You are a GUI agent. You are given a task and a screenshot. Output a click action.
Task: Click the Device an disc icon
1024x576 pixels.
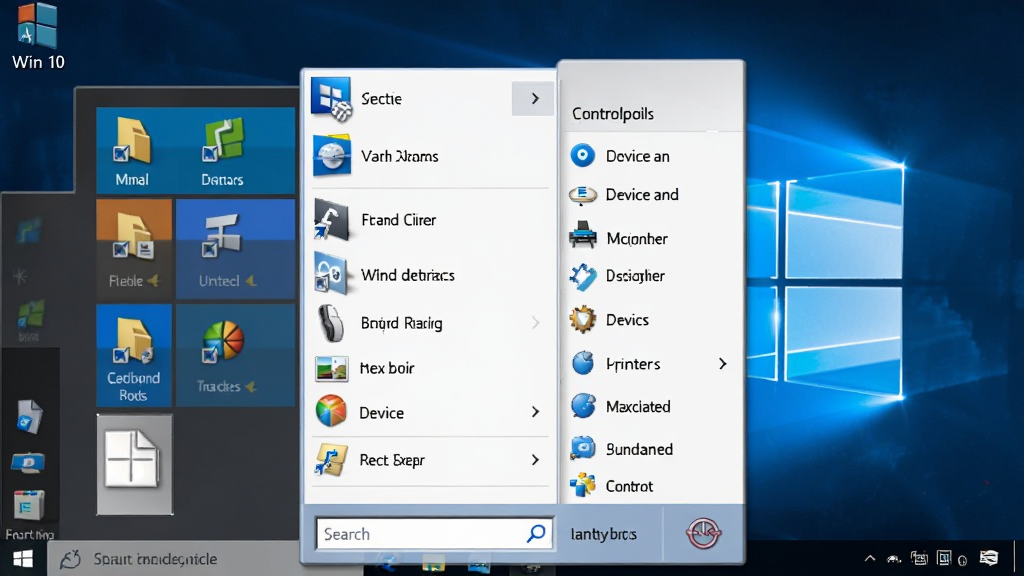[583, 155]
